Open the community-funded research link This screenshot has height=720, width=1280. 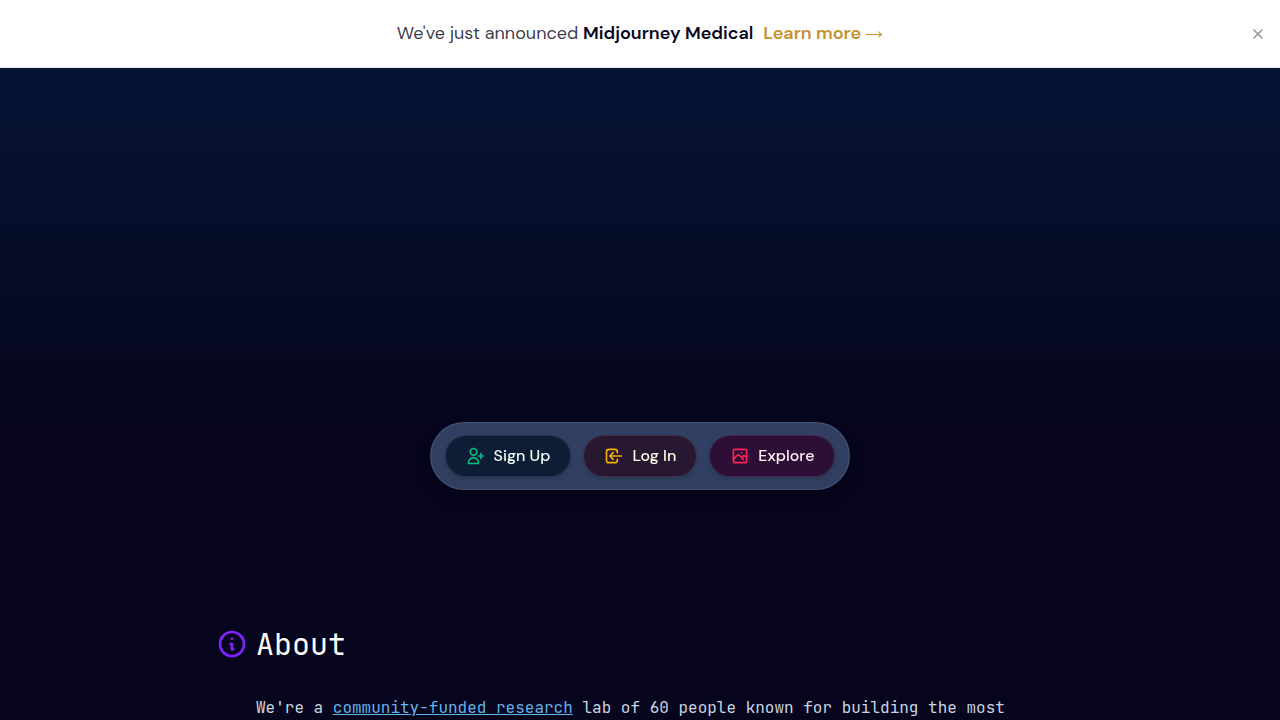coord(453,707)
